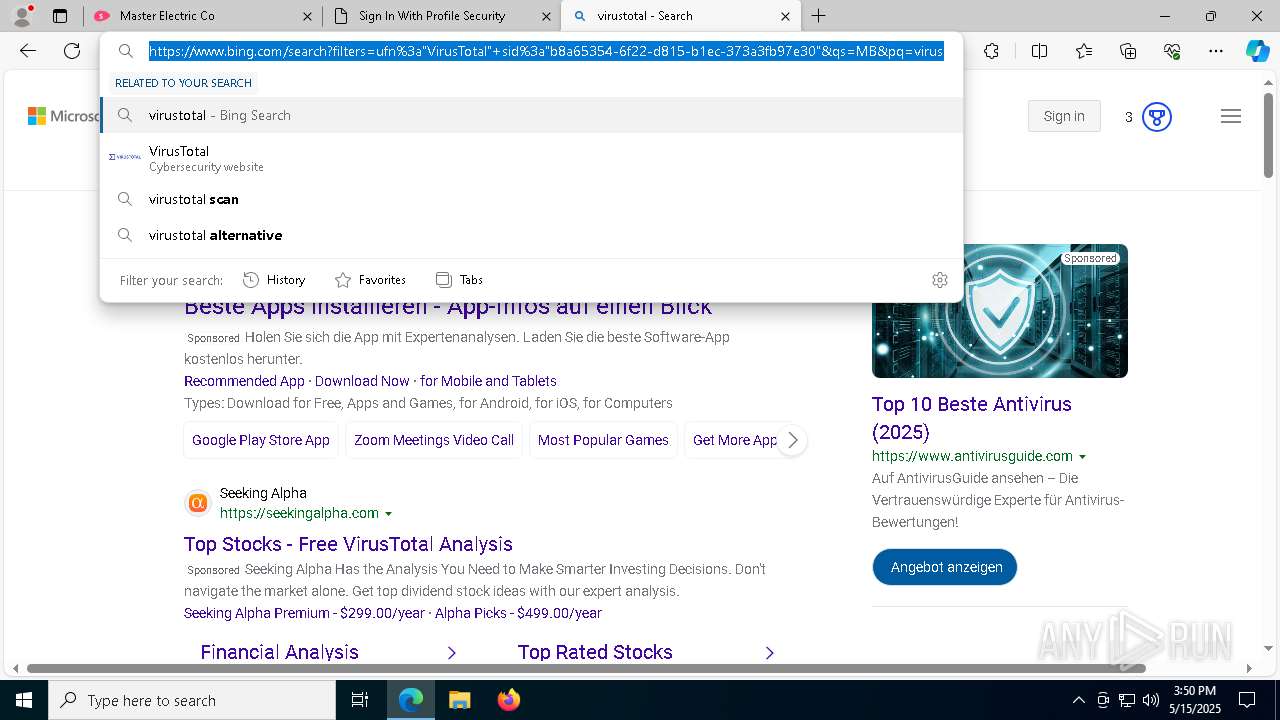The image size is (1280, 720).
Task: Filter search by History
Action: pyautogui.click(x=274, y=280)
